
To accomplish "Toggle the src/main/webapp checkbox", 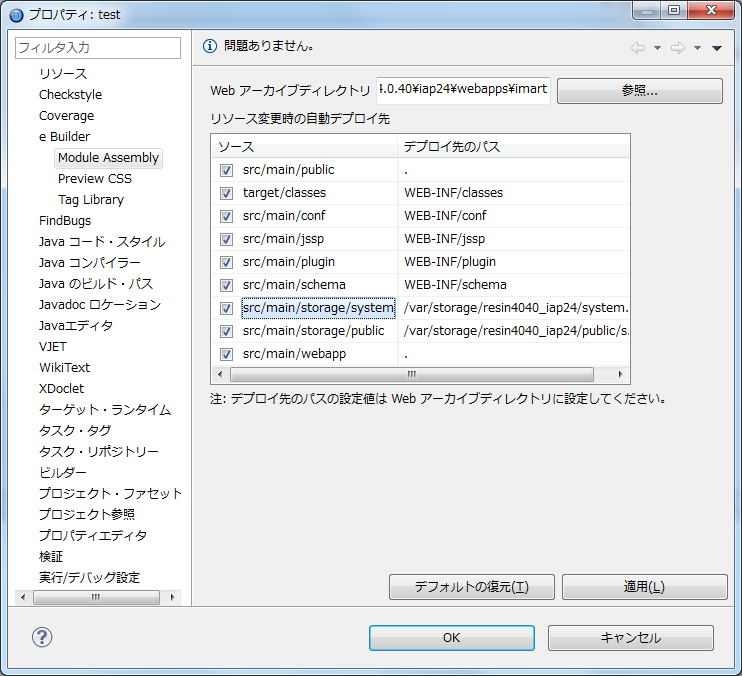I will 226,354.
